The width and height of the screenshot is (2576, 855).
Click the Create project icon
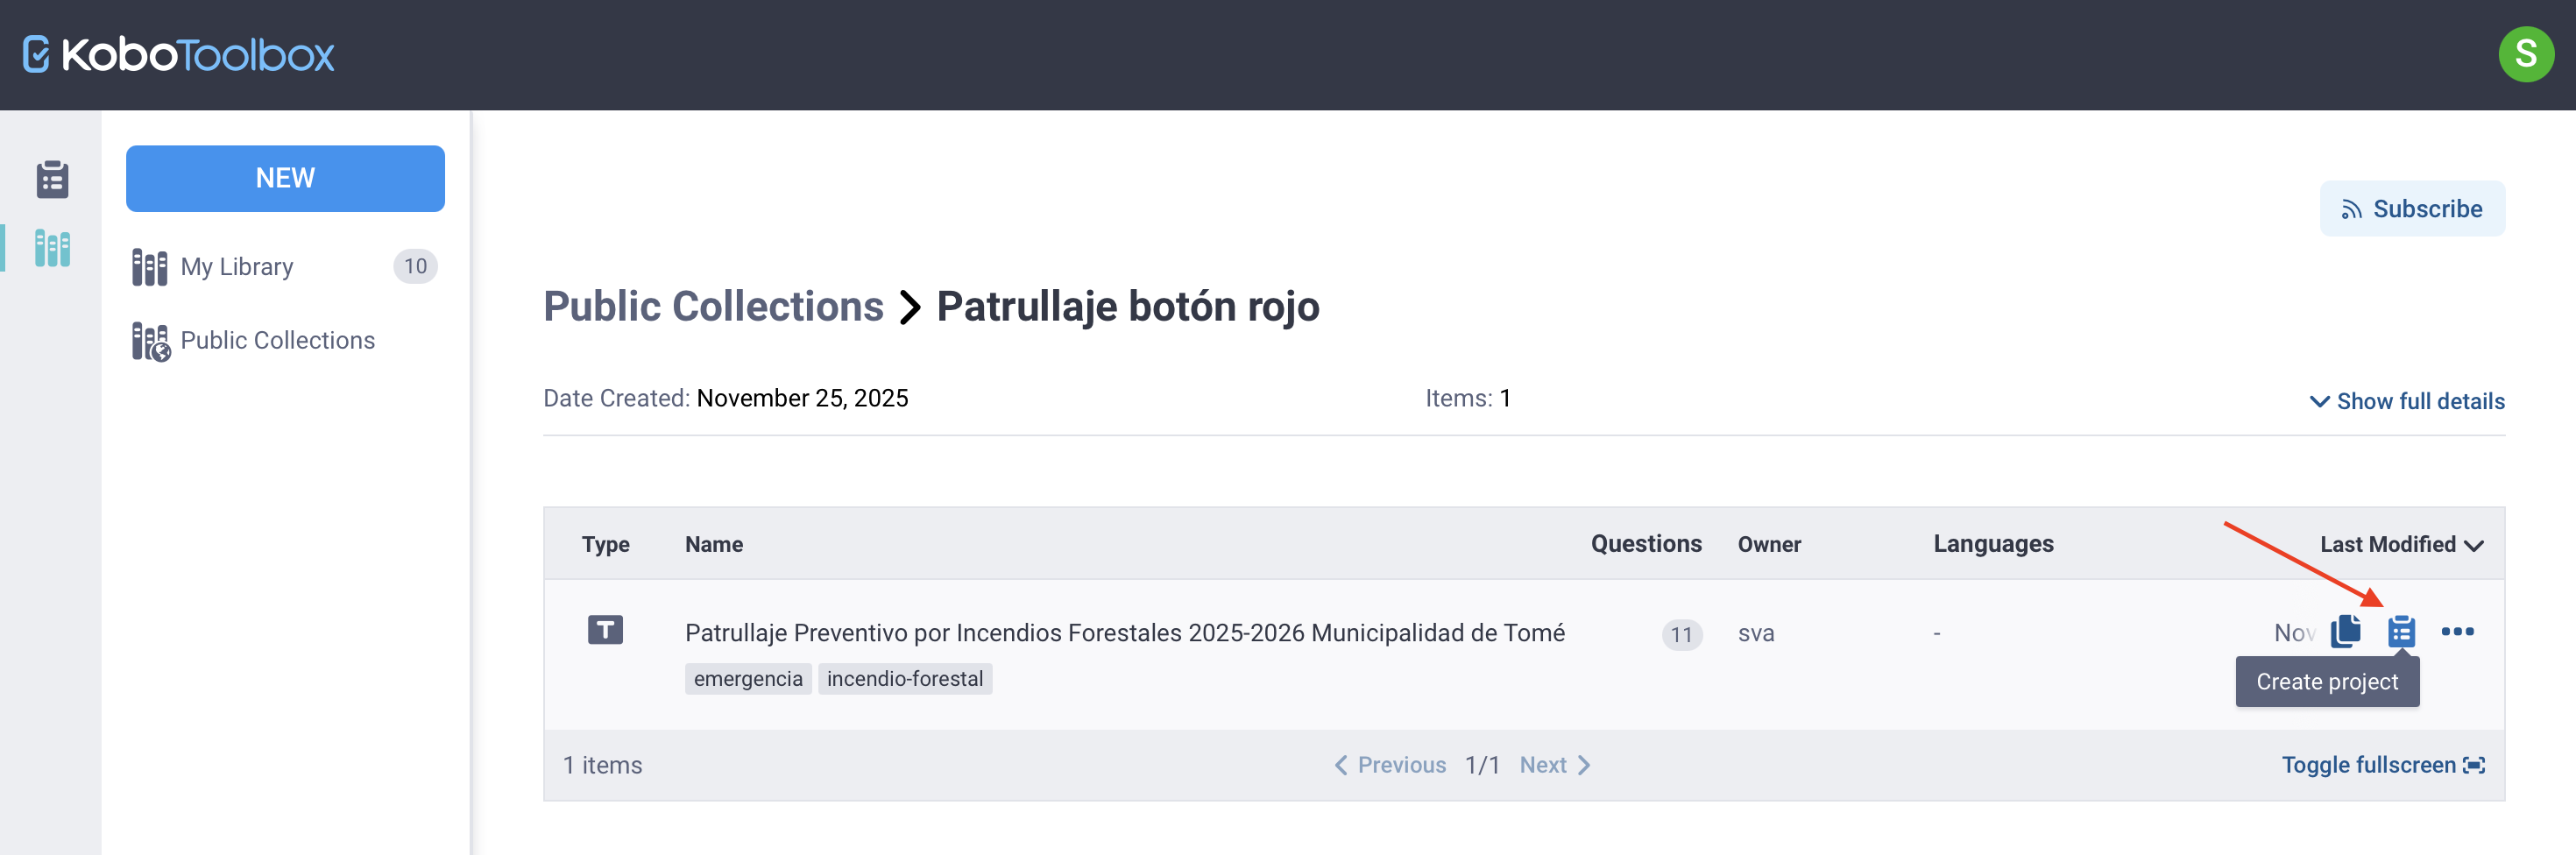pos(2401,632)
